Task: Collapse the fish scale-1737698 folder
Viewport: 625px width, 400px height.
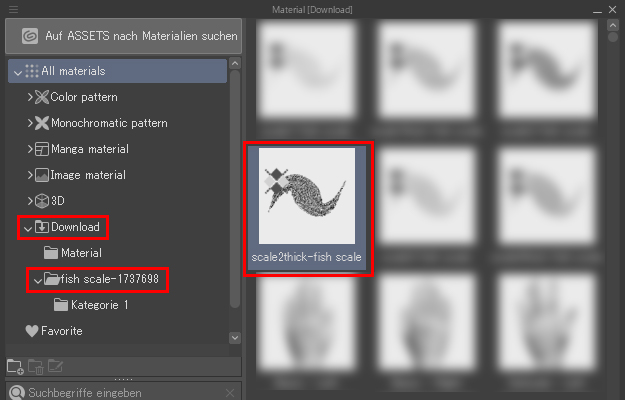Action: tap(37, 280)
